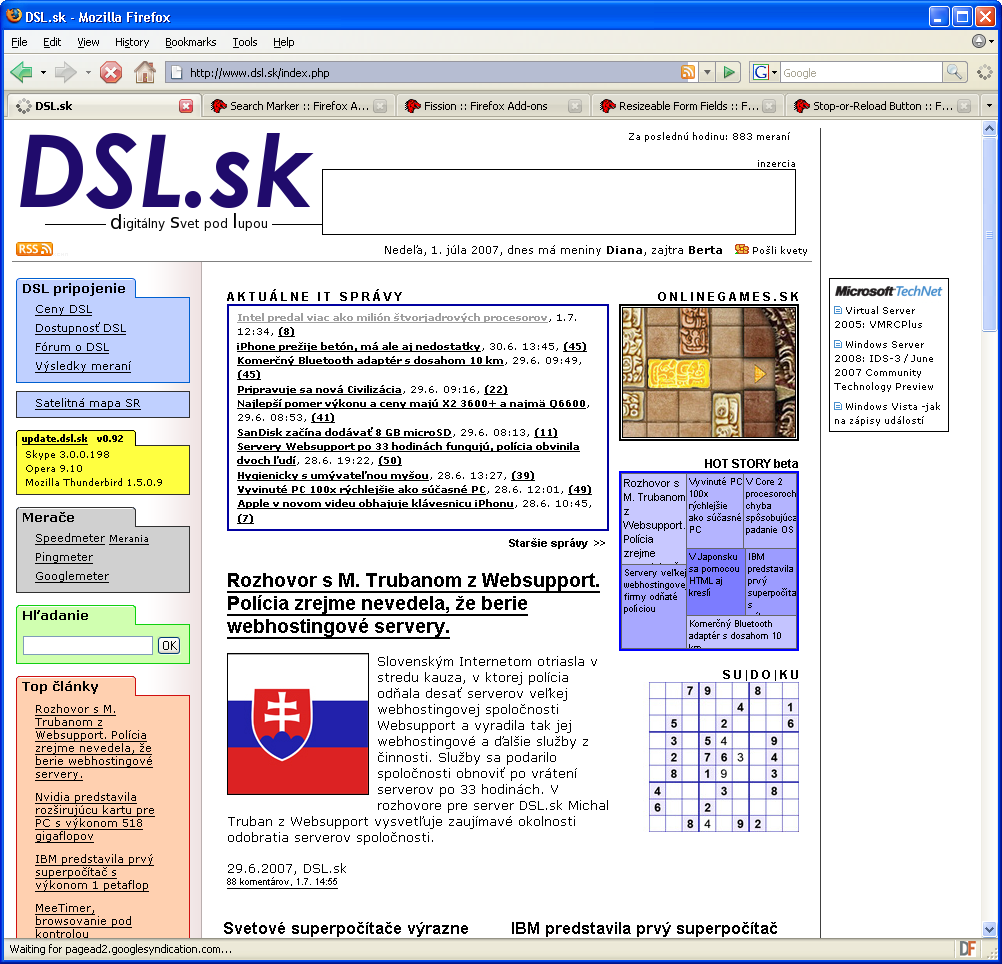This screenshot has width=1002, height=964.
Task: Click the search magnifier icon
Action: point(954,72)
